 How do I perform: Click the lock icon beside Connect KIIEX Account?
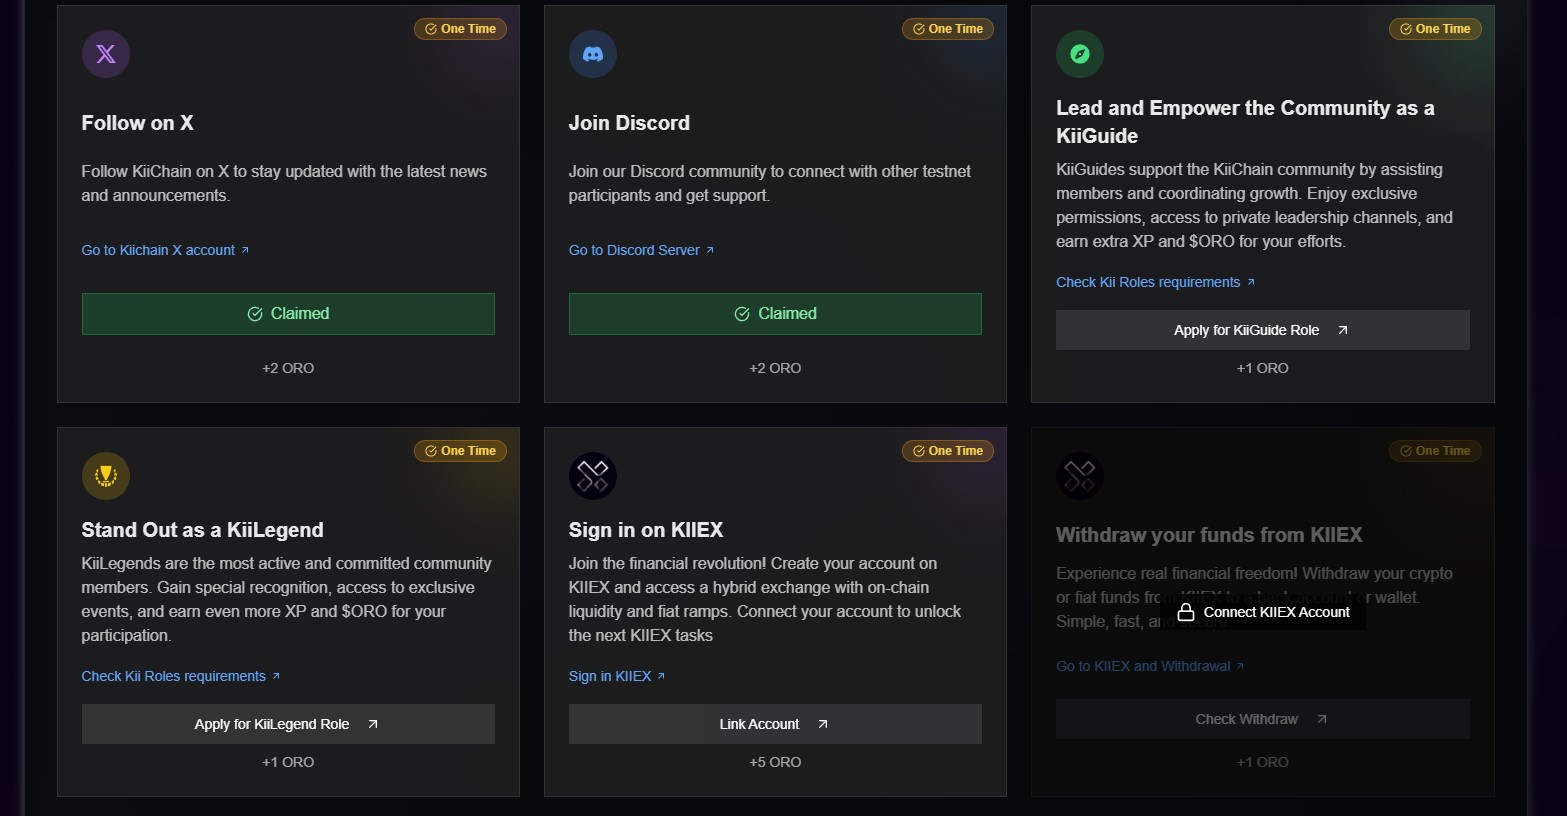pyautogui.click(x=1186, y=612)
